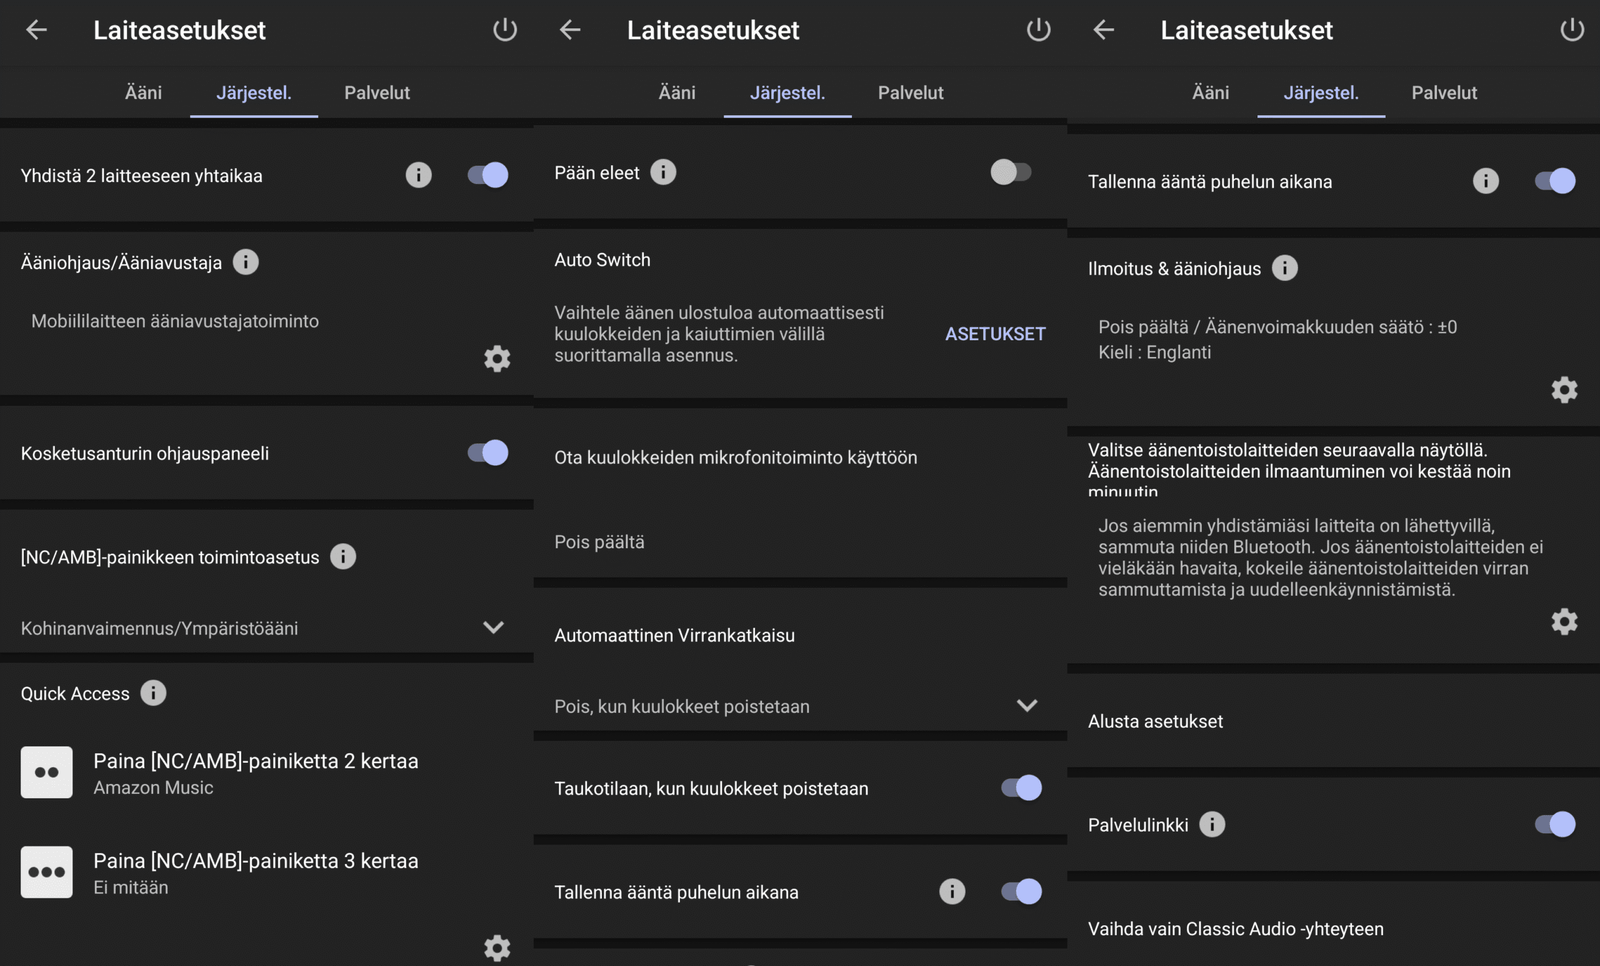This screenshot has height=966, width=1600.
Task: Click info icon next to Pään eleet
Action: pyautogui.click(x=663, y=173)
